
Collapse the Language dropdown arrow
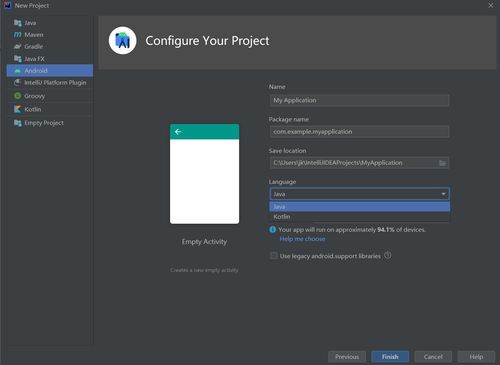(444, 194)
